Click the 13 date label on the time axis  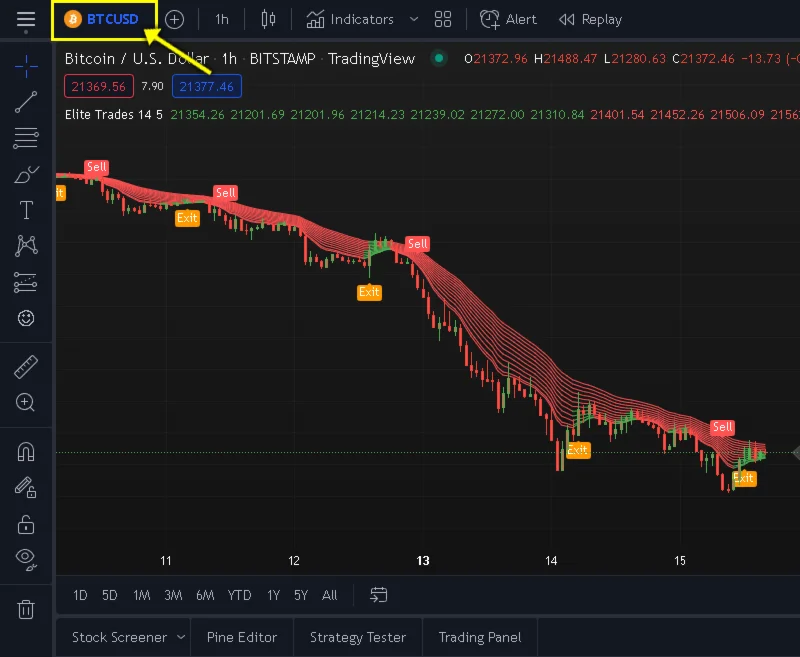click(423, 561)
